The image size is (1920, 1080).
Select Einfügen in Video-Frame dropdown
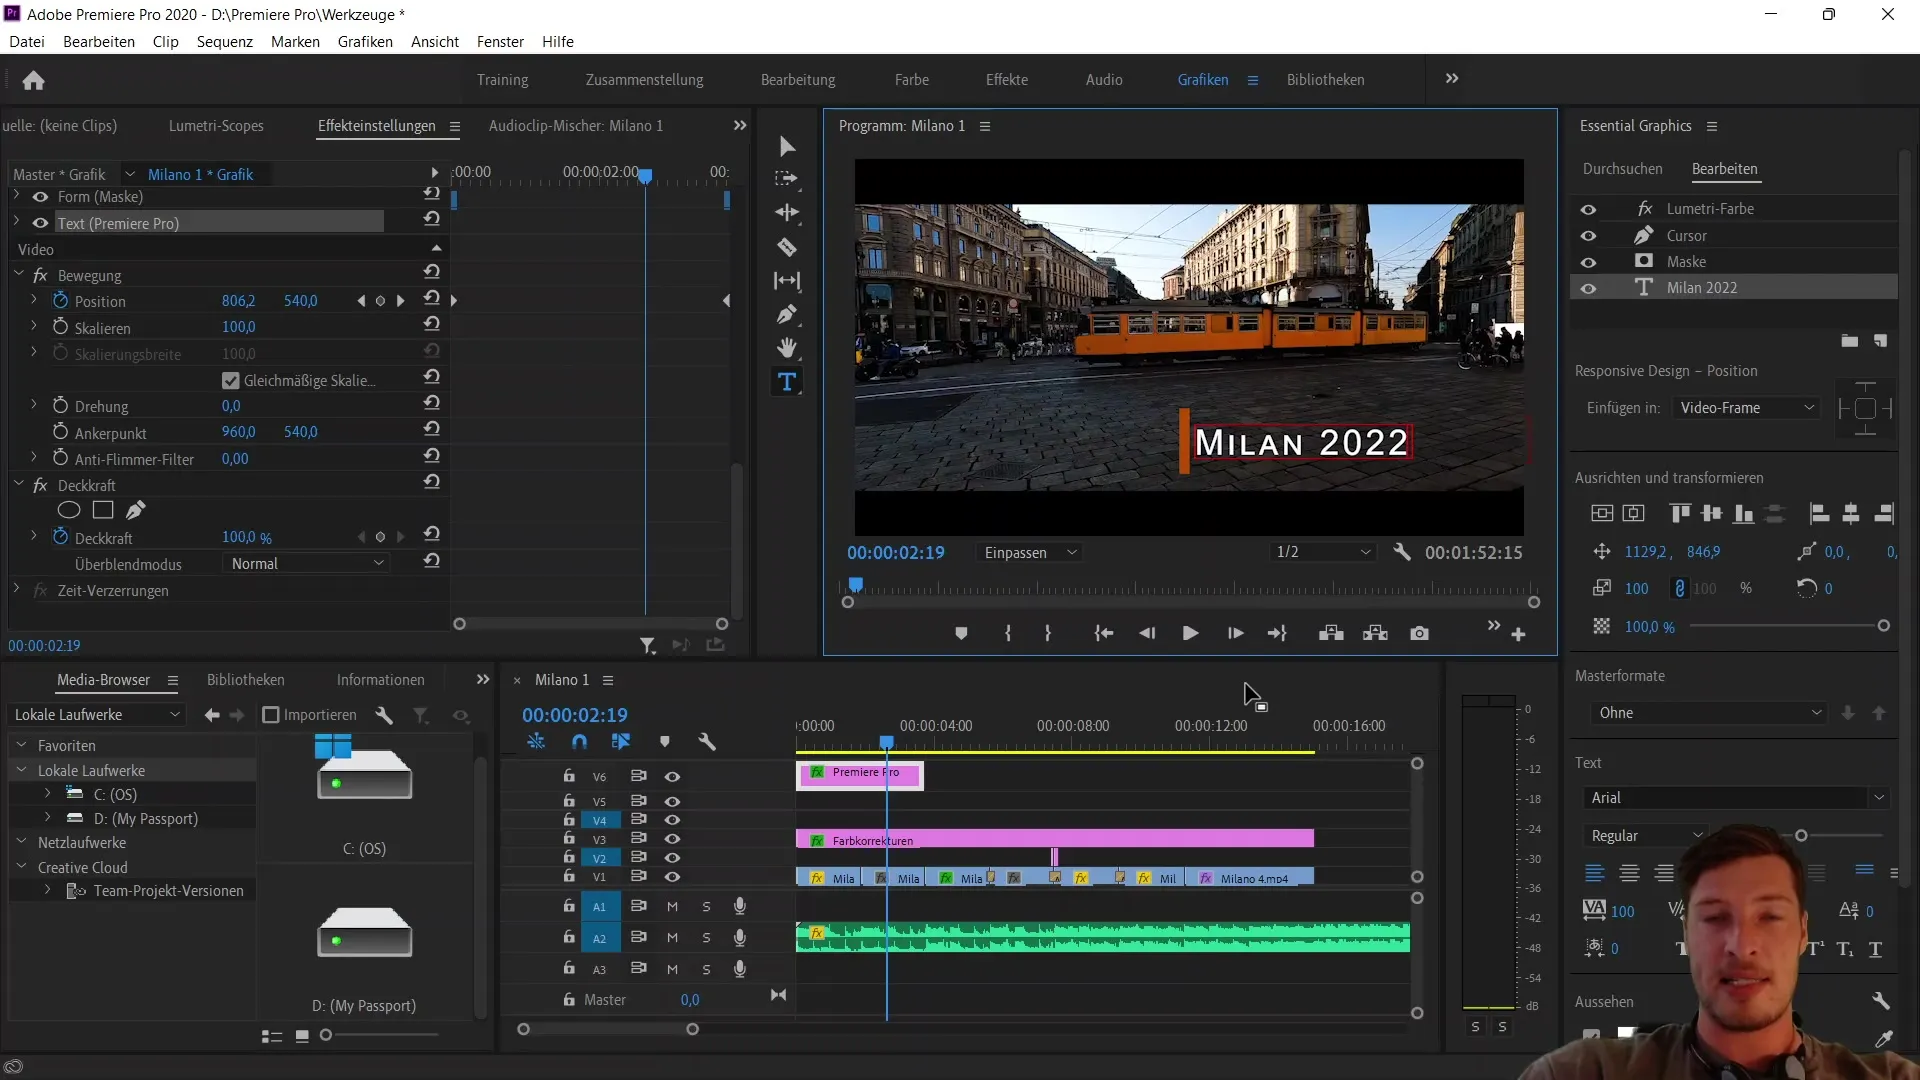click(x=1747, y=407)
